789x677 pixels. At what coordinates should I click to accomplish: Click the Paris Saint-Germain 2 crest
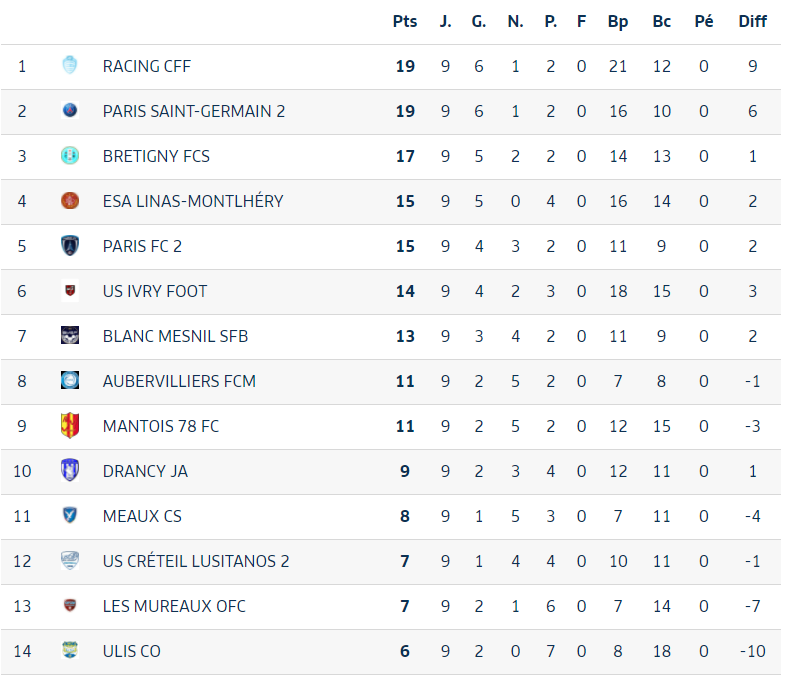(x=70, y=110)
